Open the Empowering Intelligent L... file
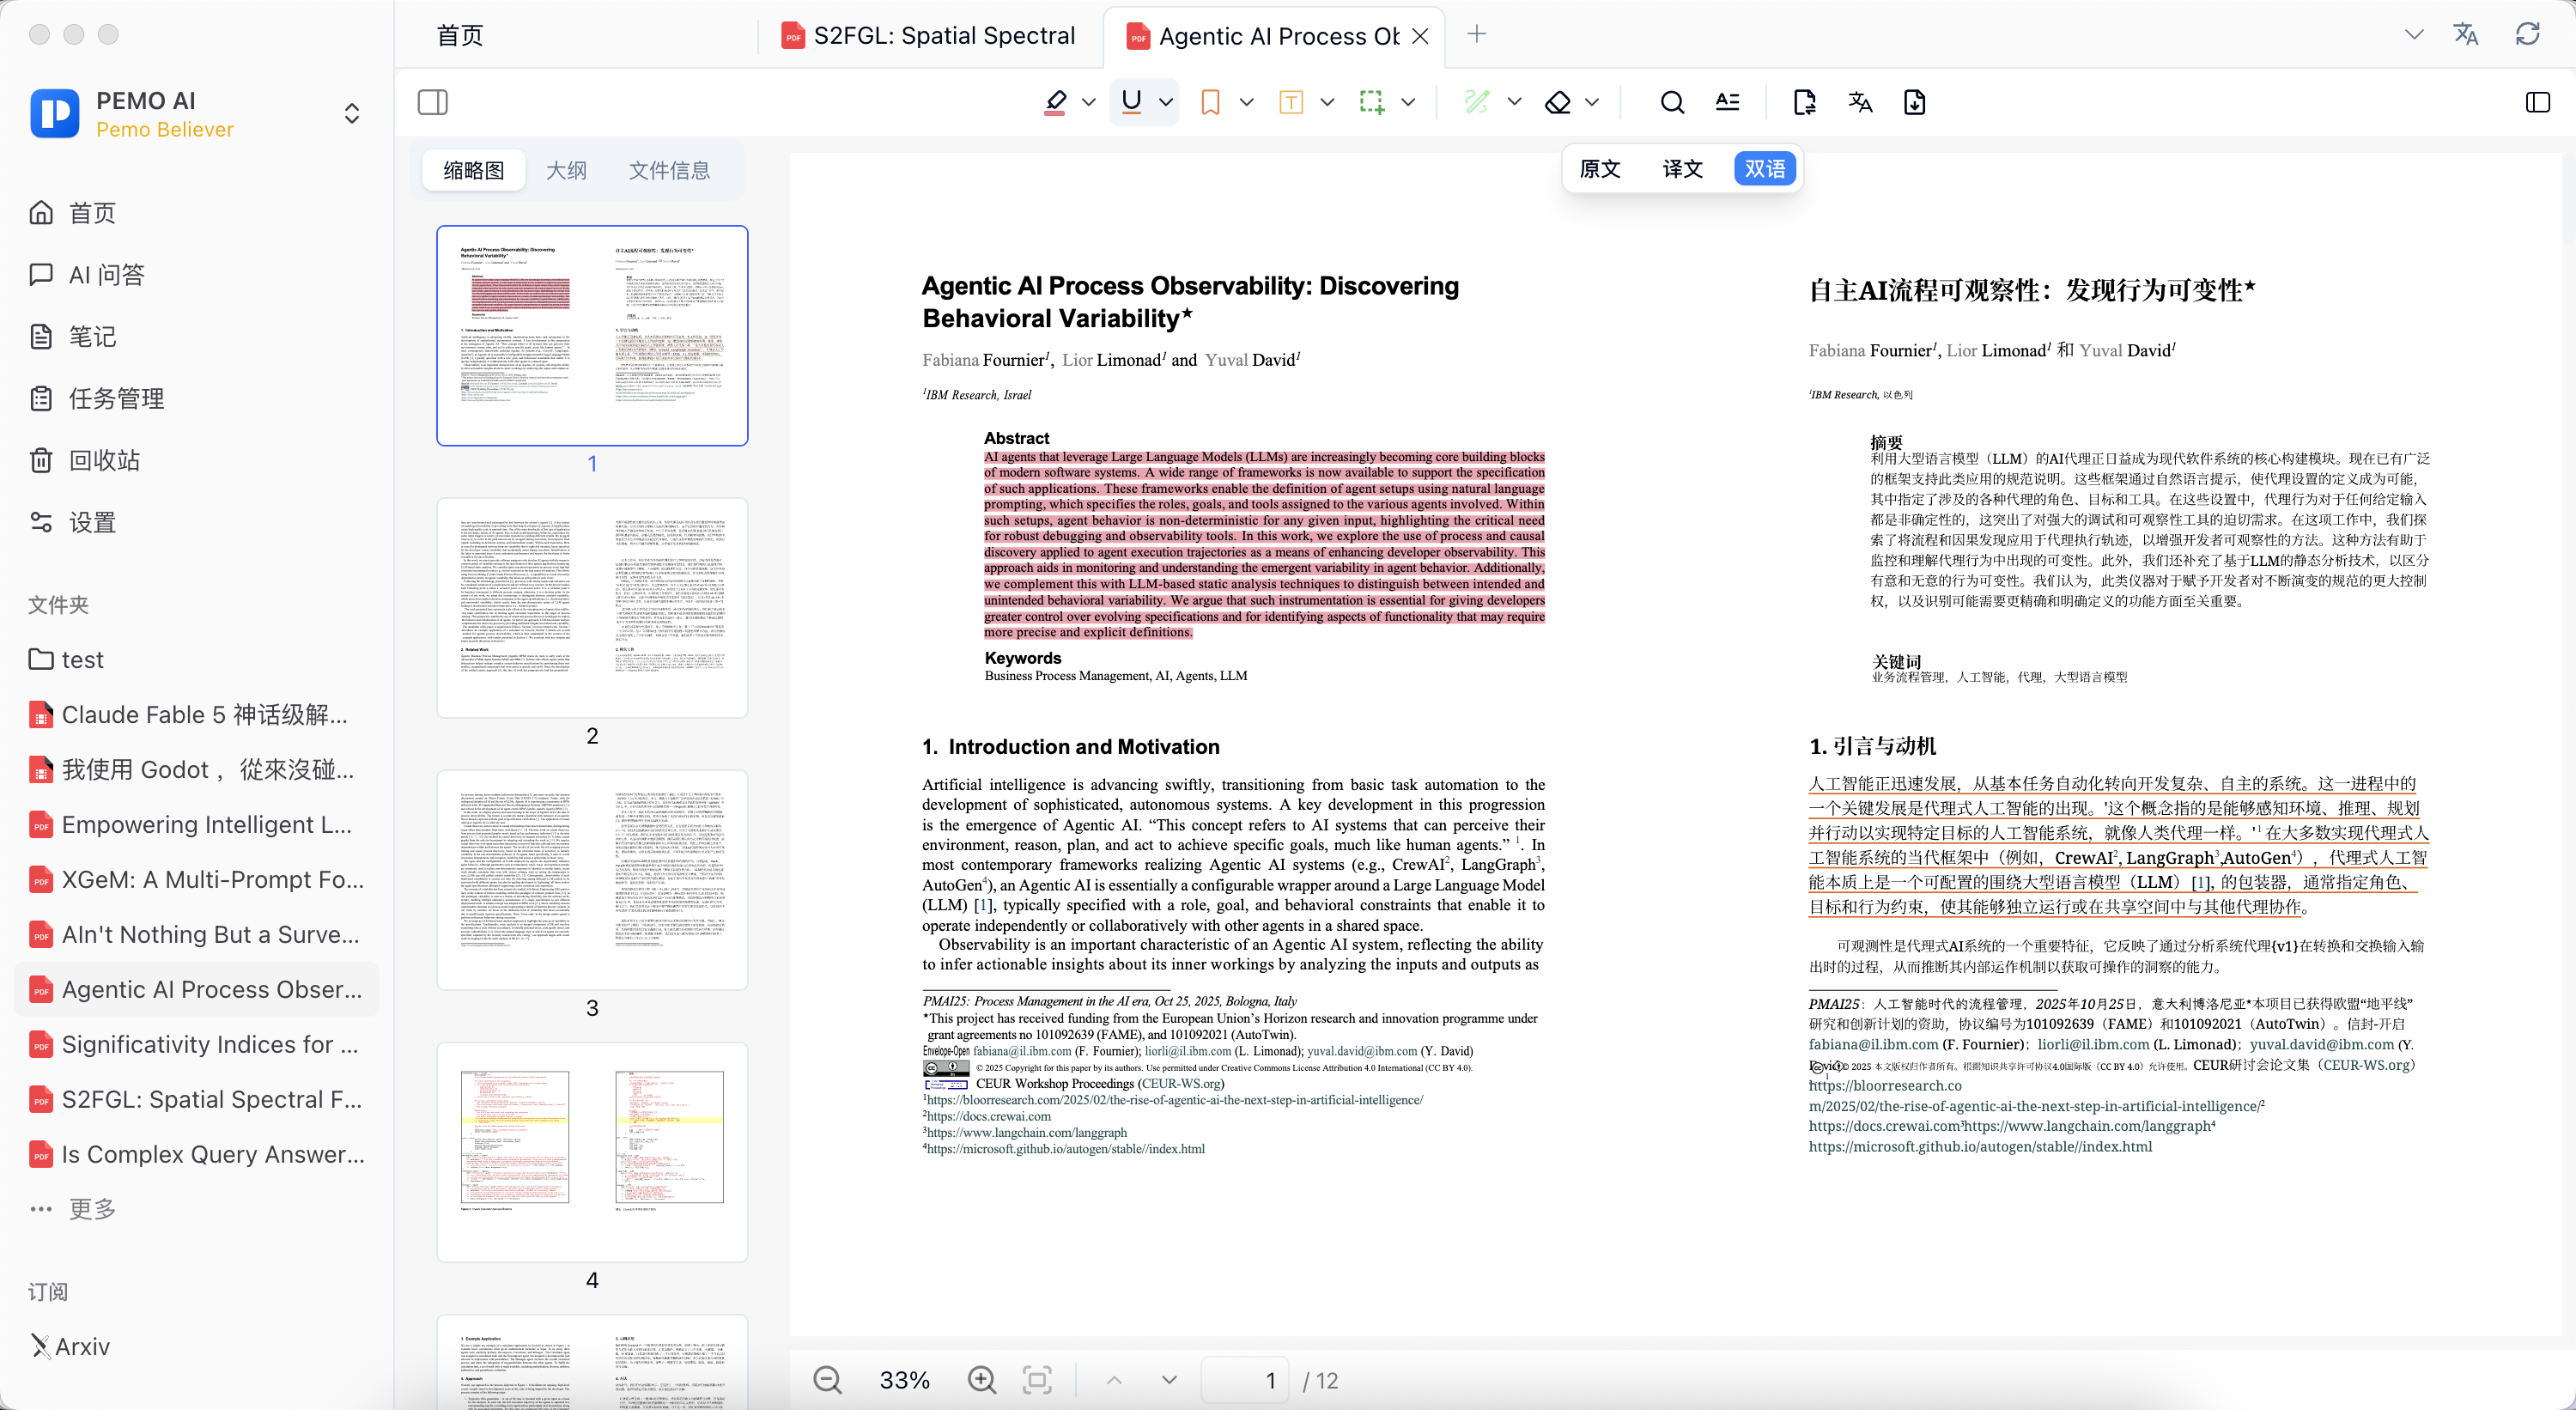 click(x=196, y=825)
